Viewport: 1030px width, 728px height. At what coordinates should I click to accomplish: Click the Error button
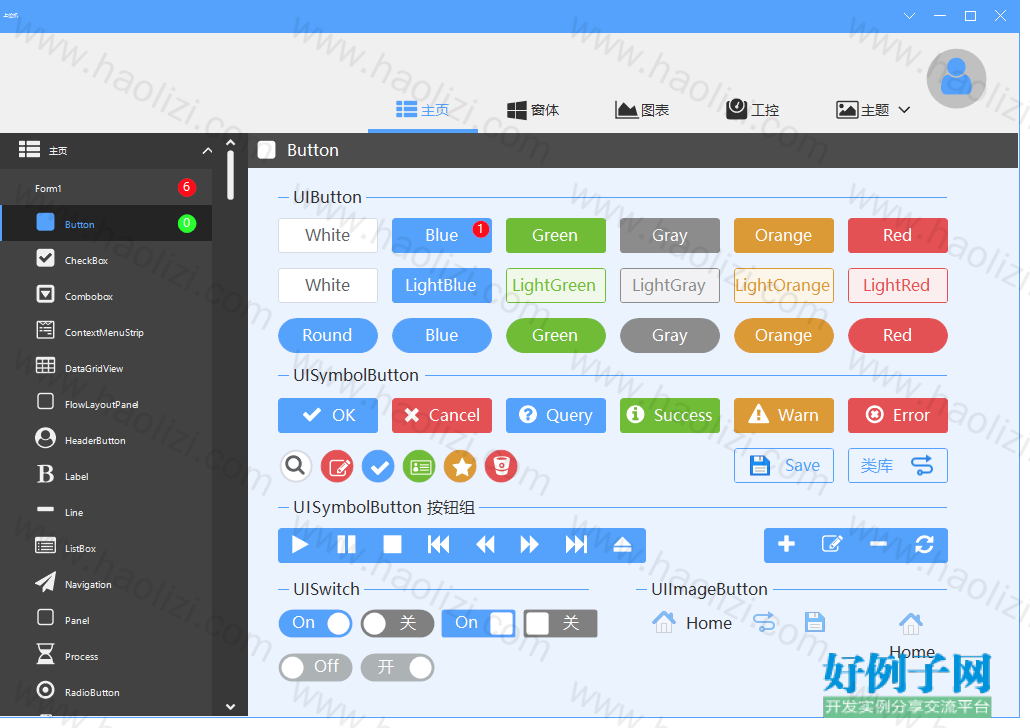tap(898, 415)
